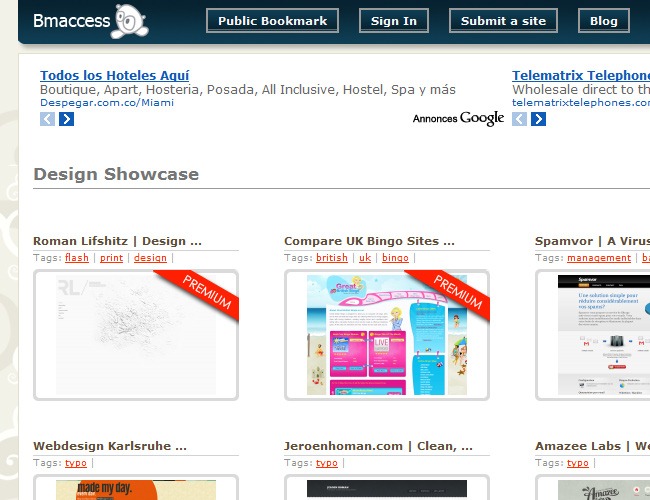Click the left ad next arrow
650x500 pixels.
[67, 119]
